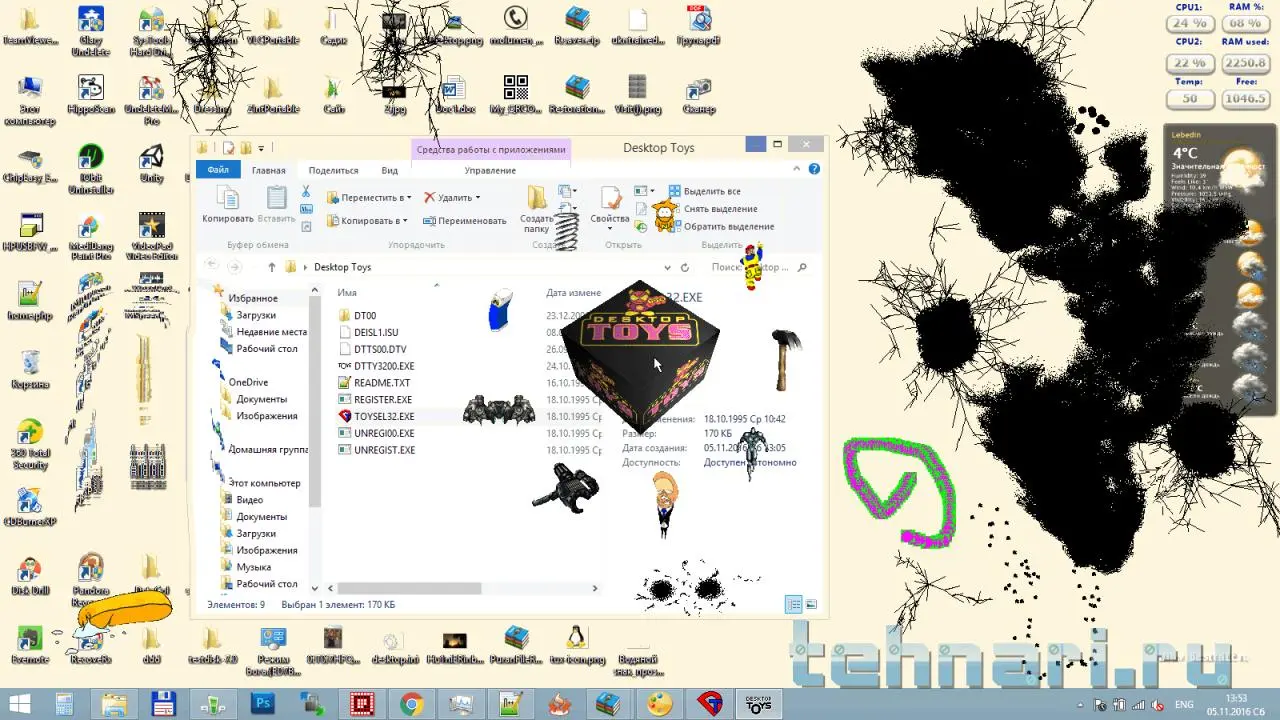Click the Paint palette icon on taskbar
1280x720 pixels.
pos(660,704)
